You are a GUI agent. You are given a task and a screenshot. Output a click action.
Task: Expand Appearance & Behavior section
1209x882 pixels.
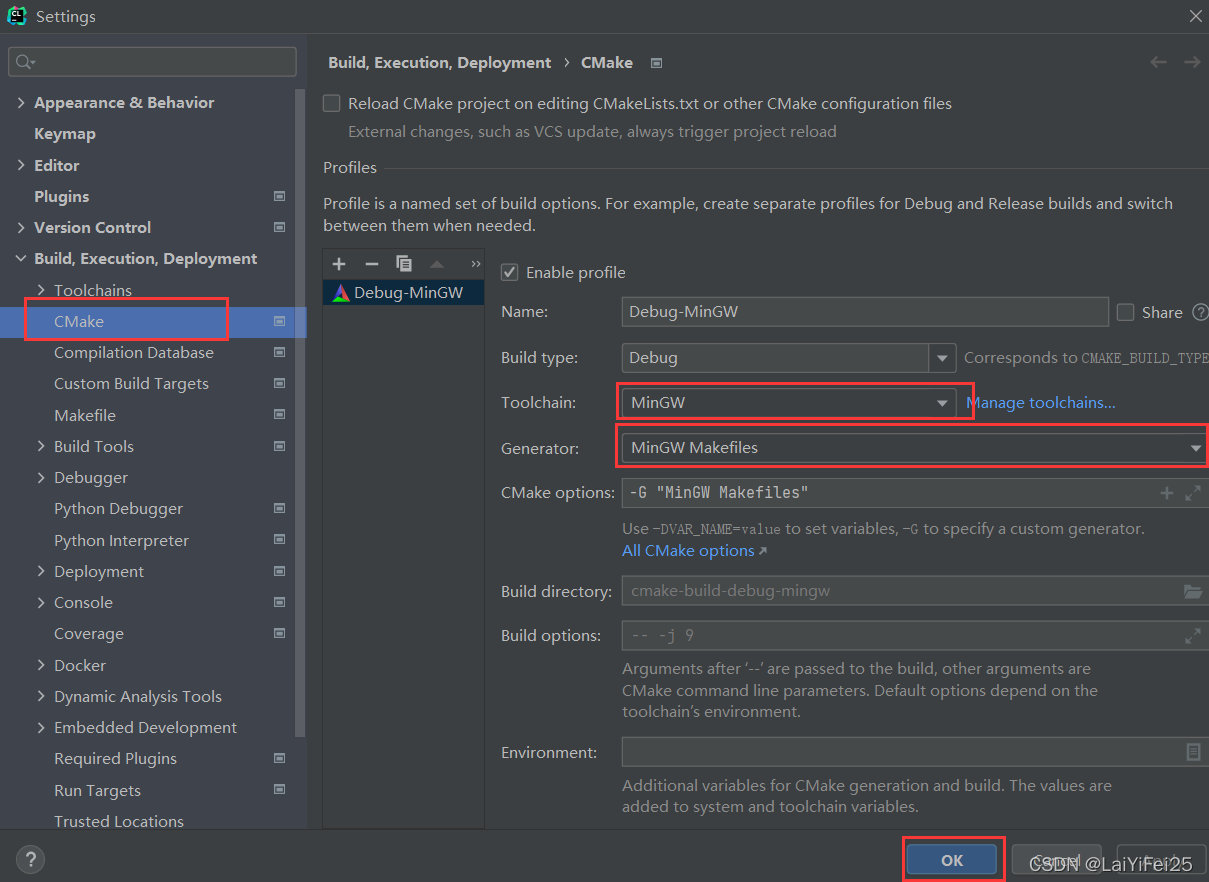tap(21, 102)
